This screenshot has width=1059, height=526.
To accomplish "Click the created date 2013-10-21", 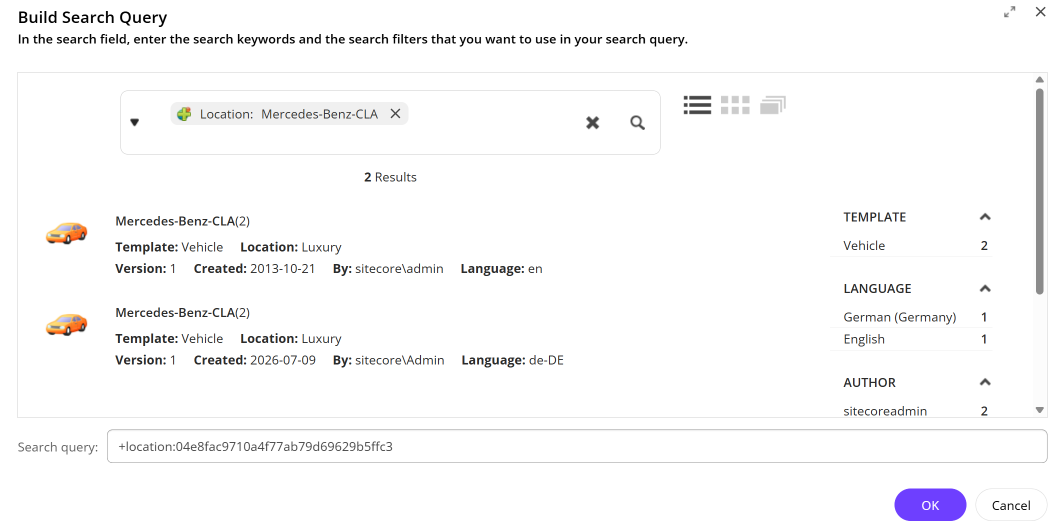I will [282, 269].
